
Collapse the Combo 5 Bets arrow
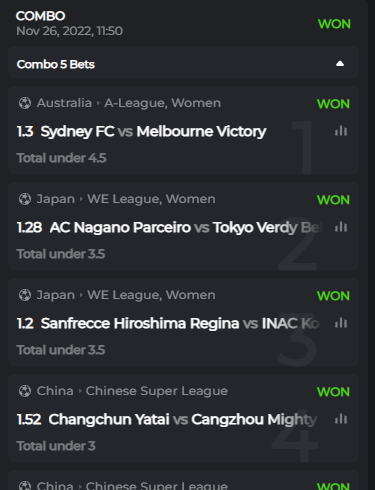pos(340,64)
